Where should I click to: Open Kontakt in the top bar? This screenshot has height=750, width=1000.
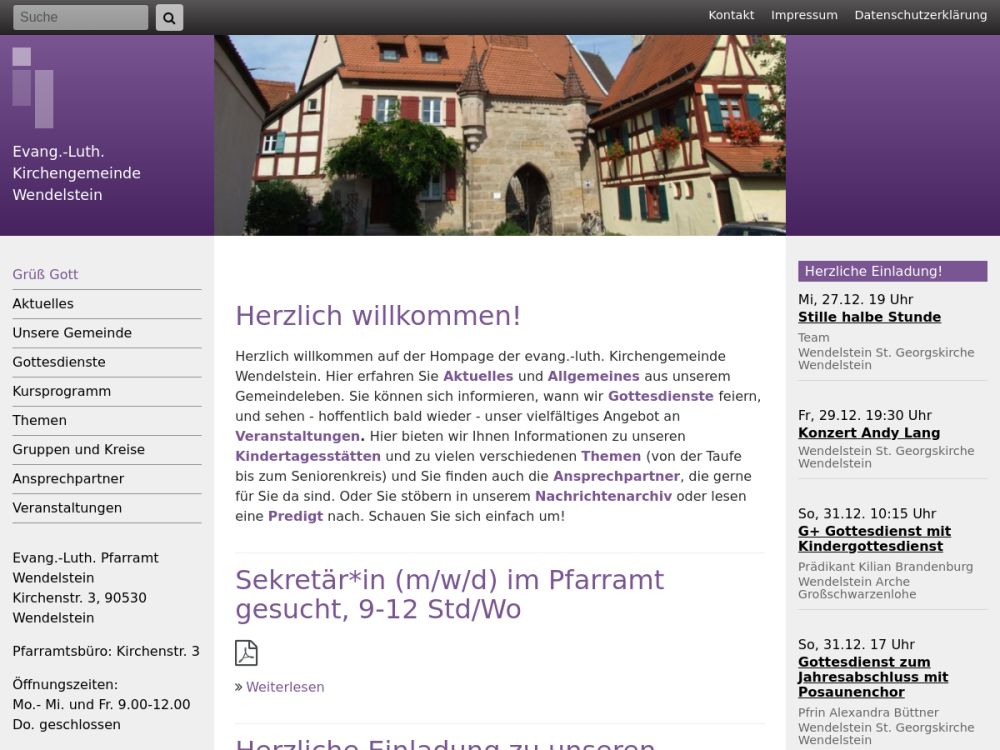point(731,15)
